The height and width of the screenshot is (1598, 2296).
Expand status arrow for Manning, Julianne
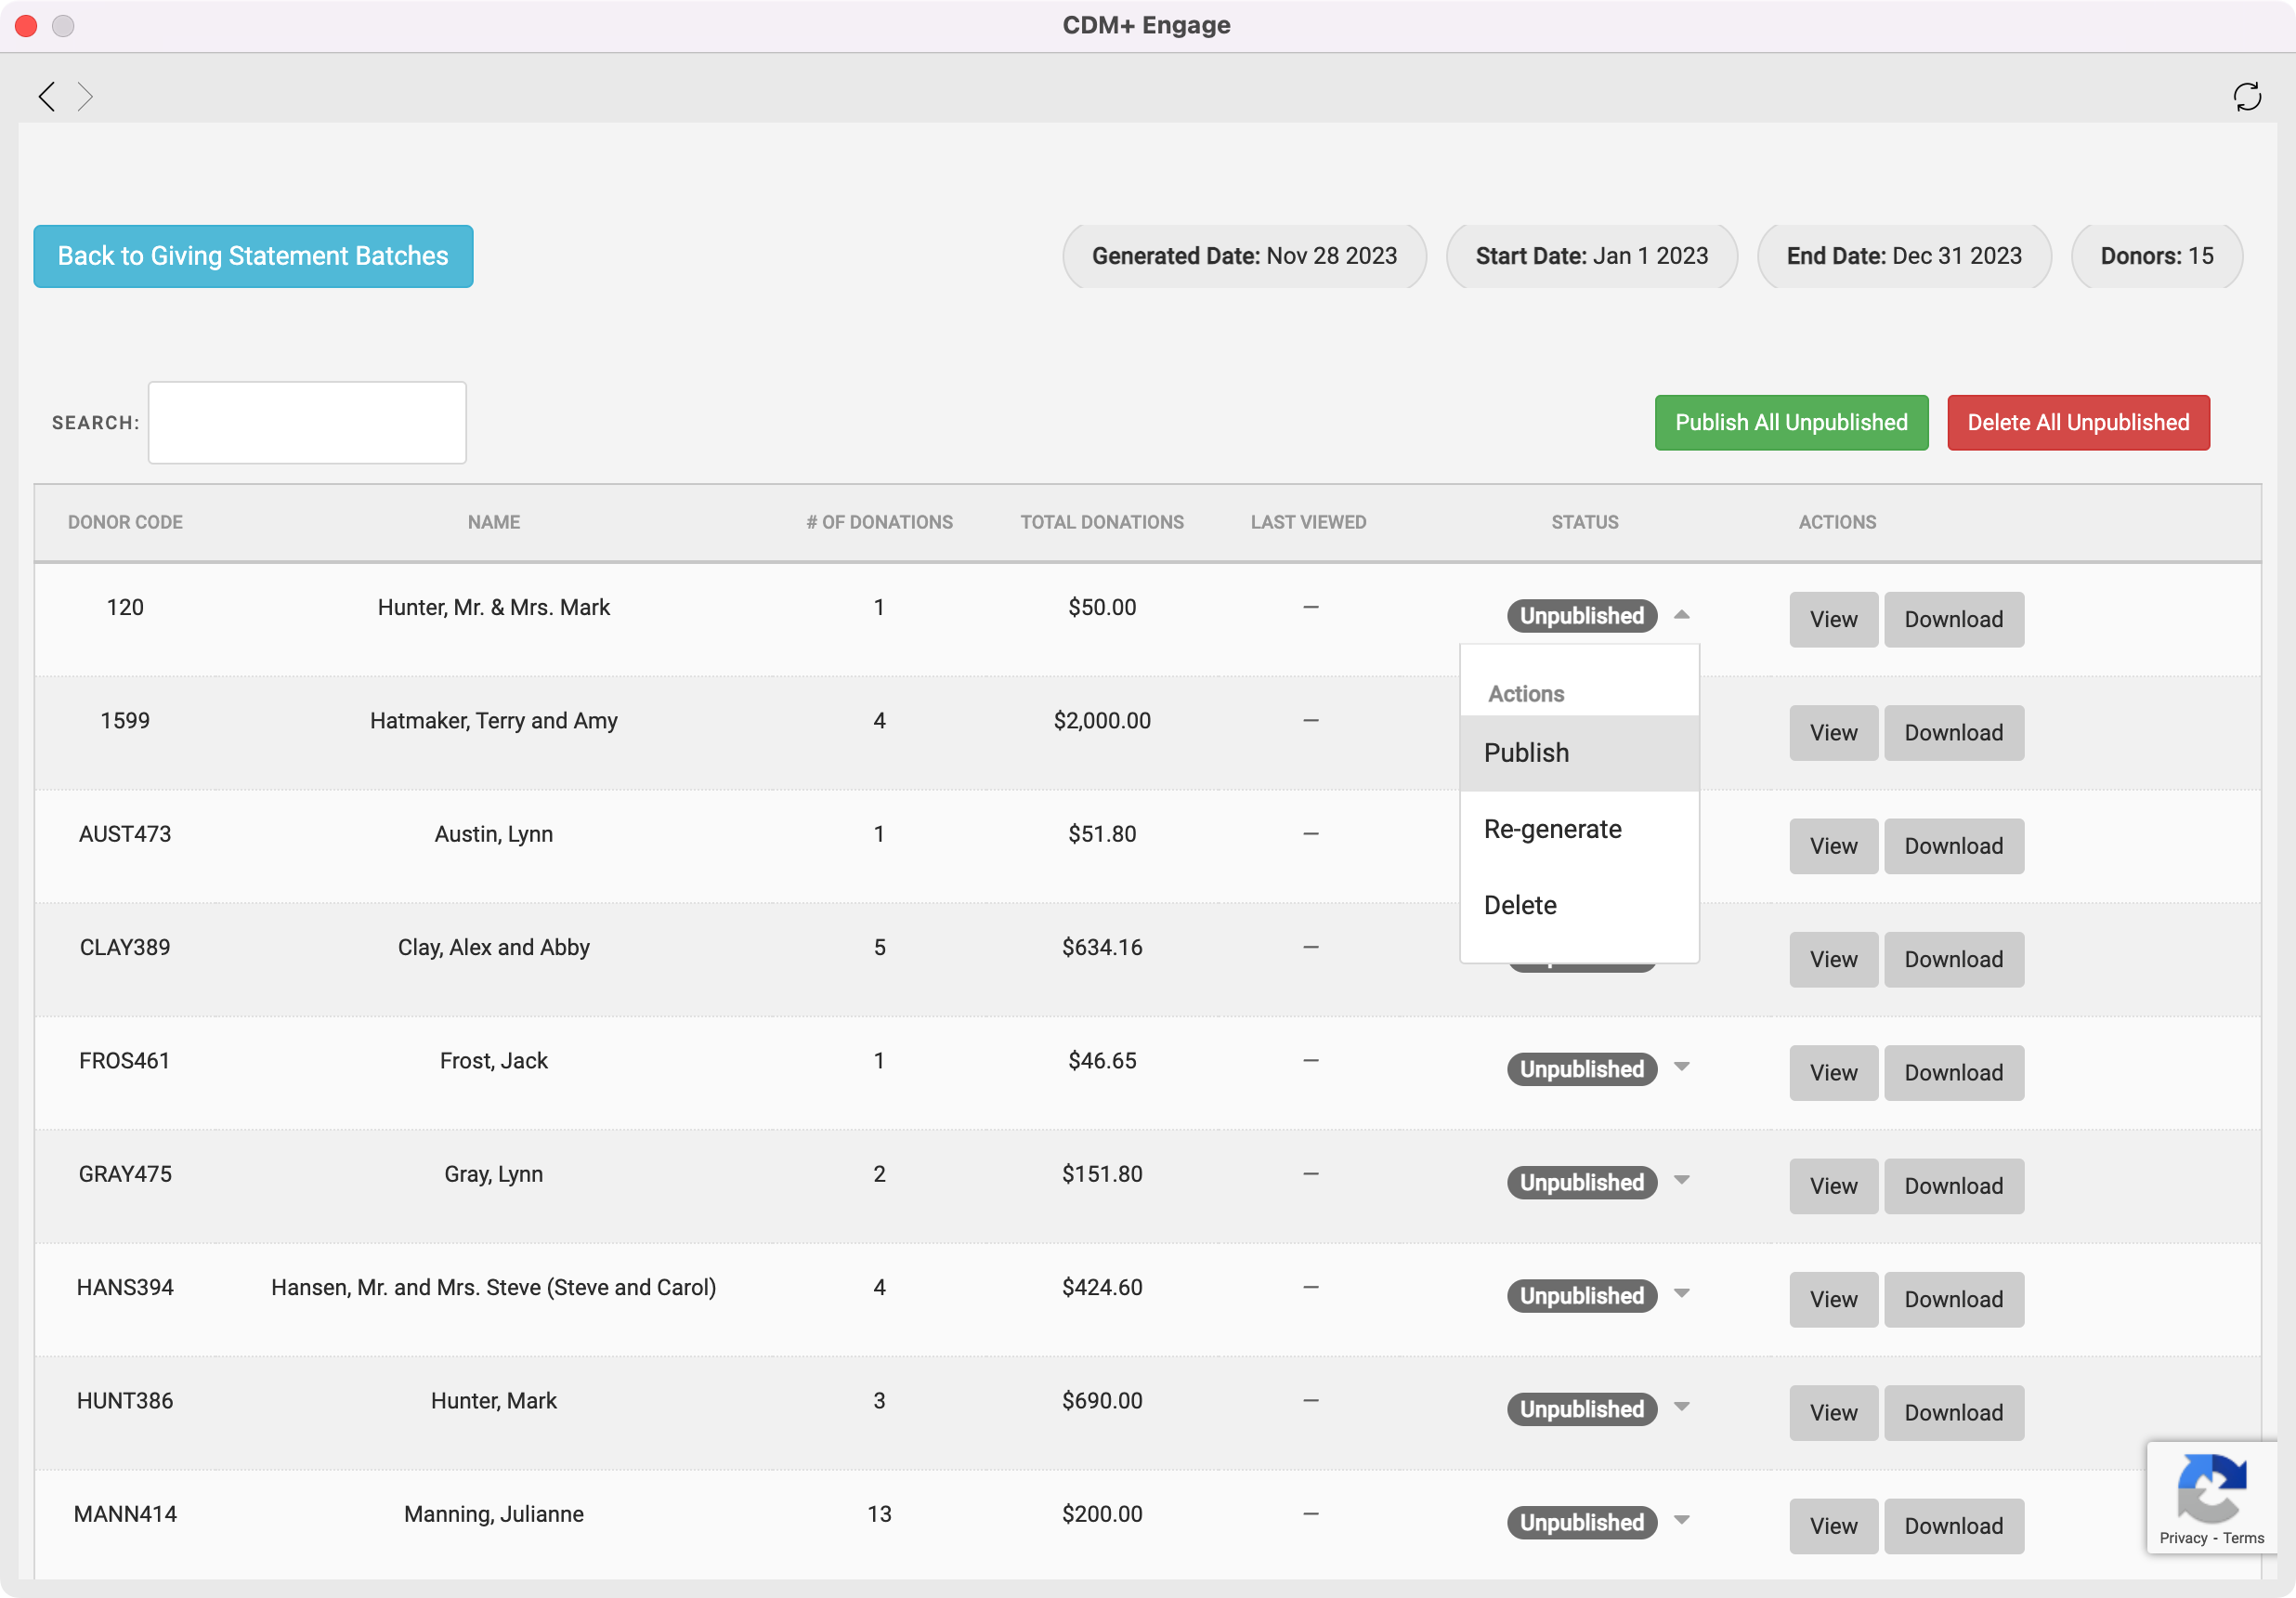point(1681,1521)
